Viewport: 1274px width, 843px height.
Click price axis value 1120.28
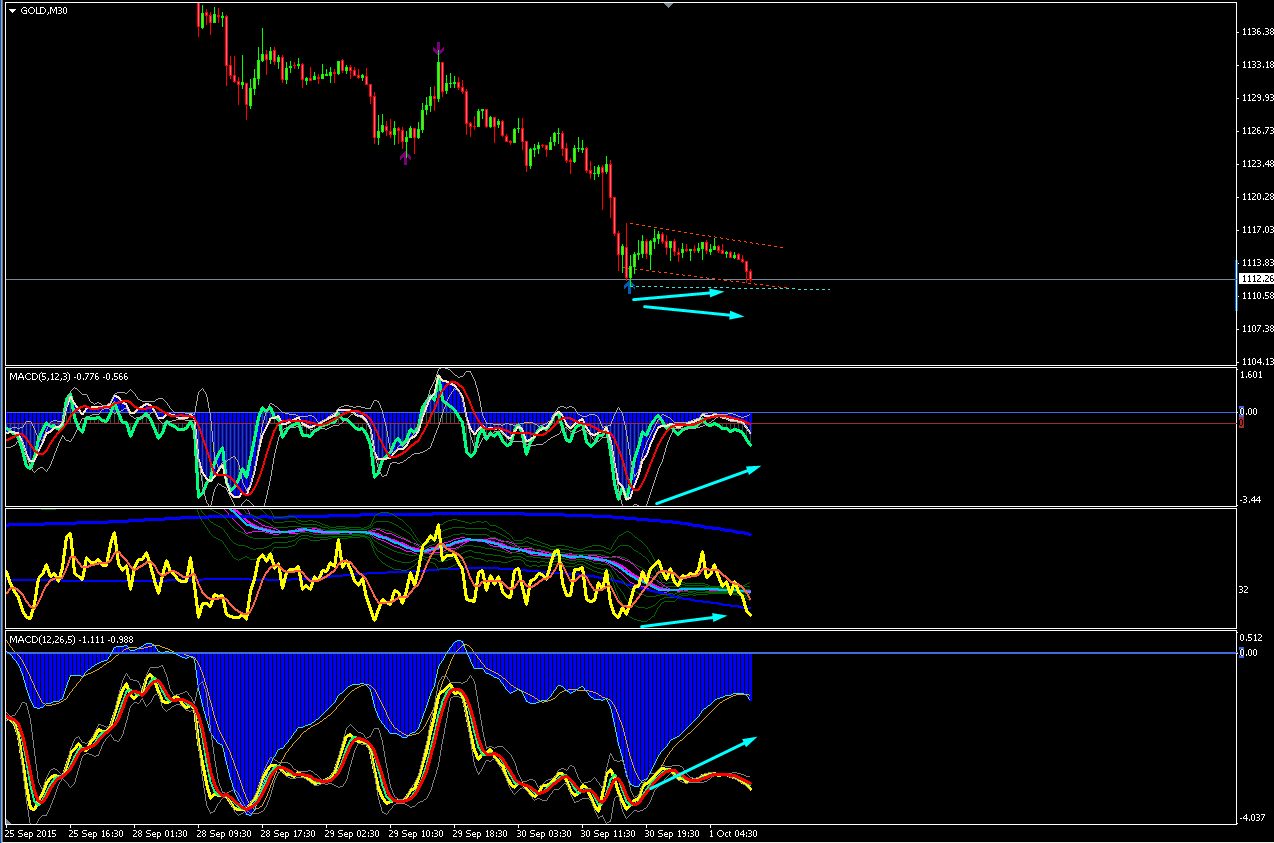point(1257,197)
